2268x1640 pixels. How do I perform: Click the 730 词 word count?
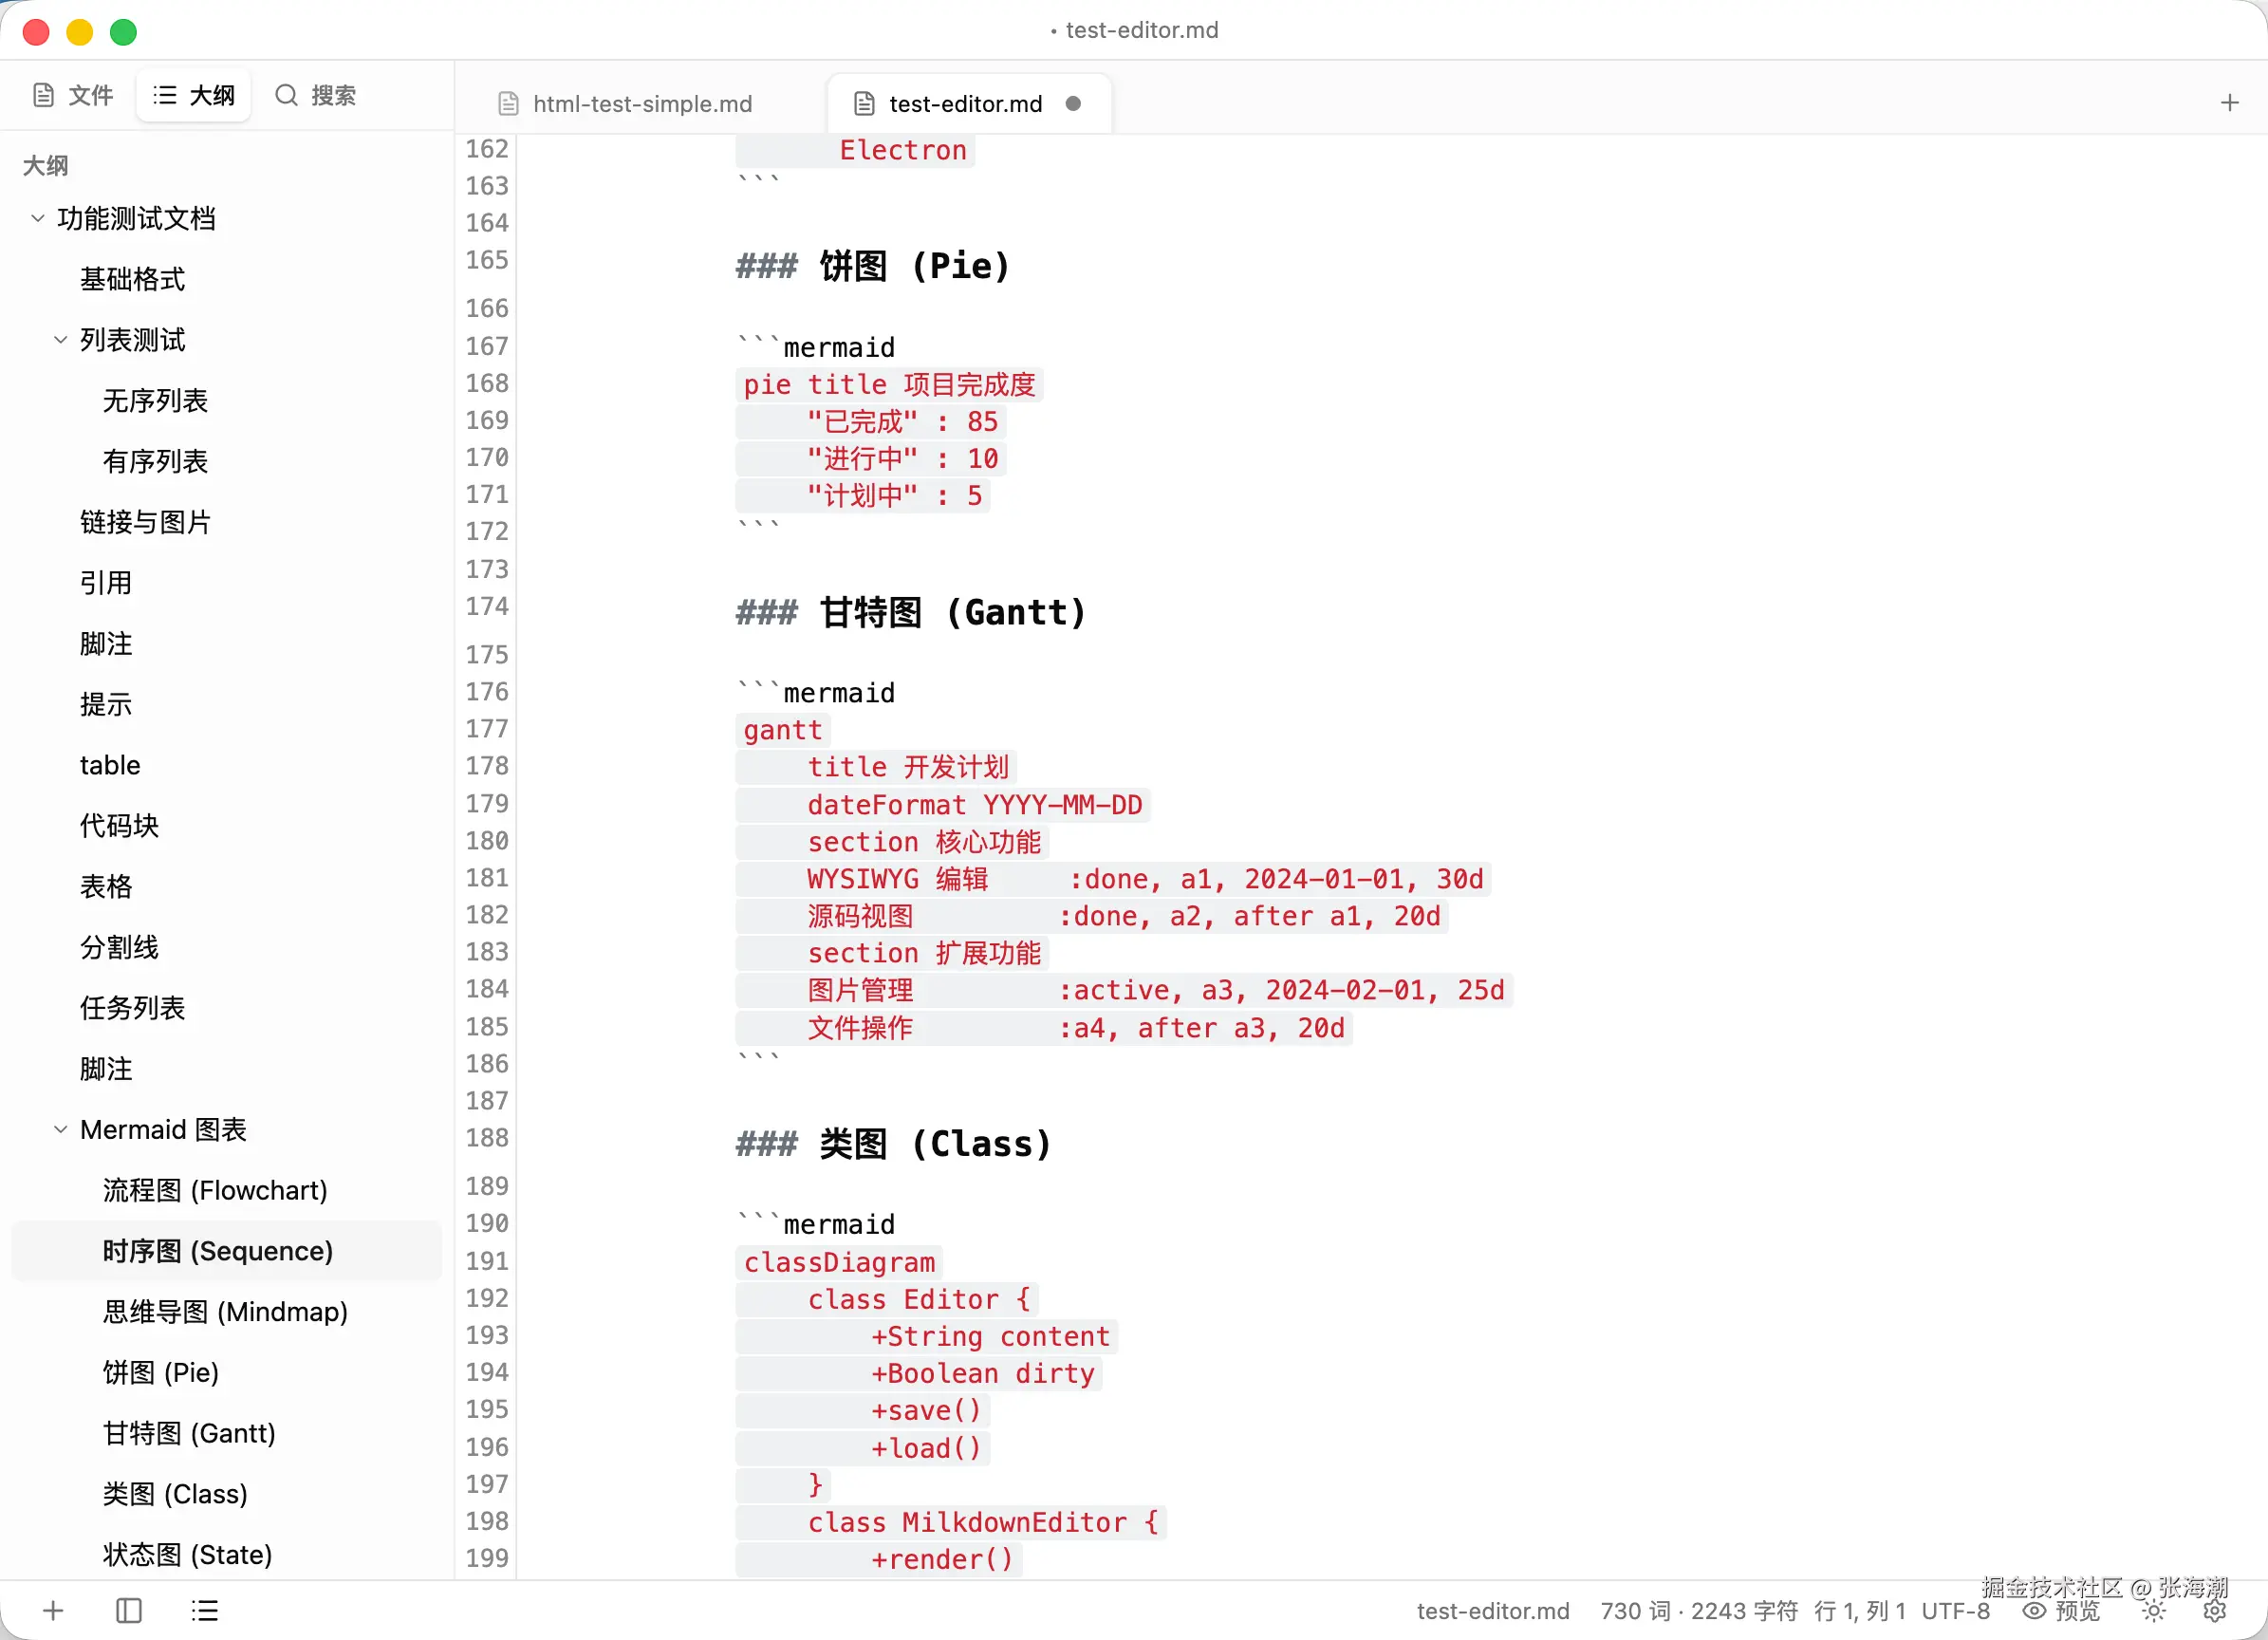click(1635, 1611)
